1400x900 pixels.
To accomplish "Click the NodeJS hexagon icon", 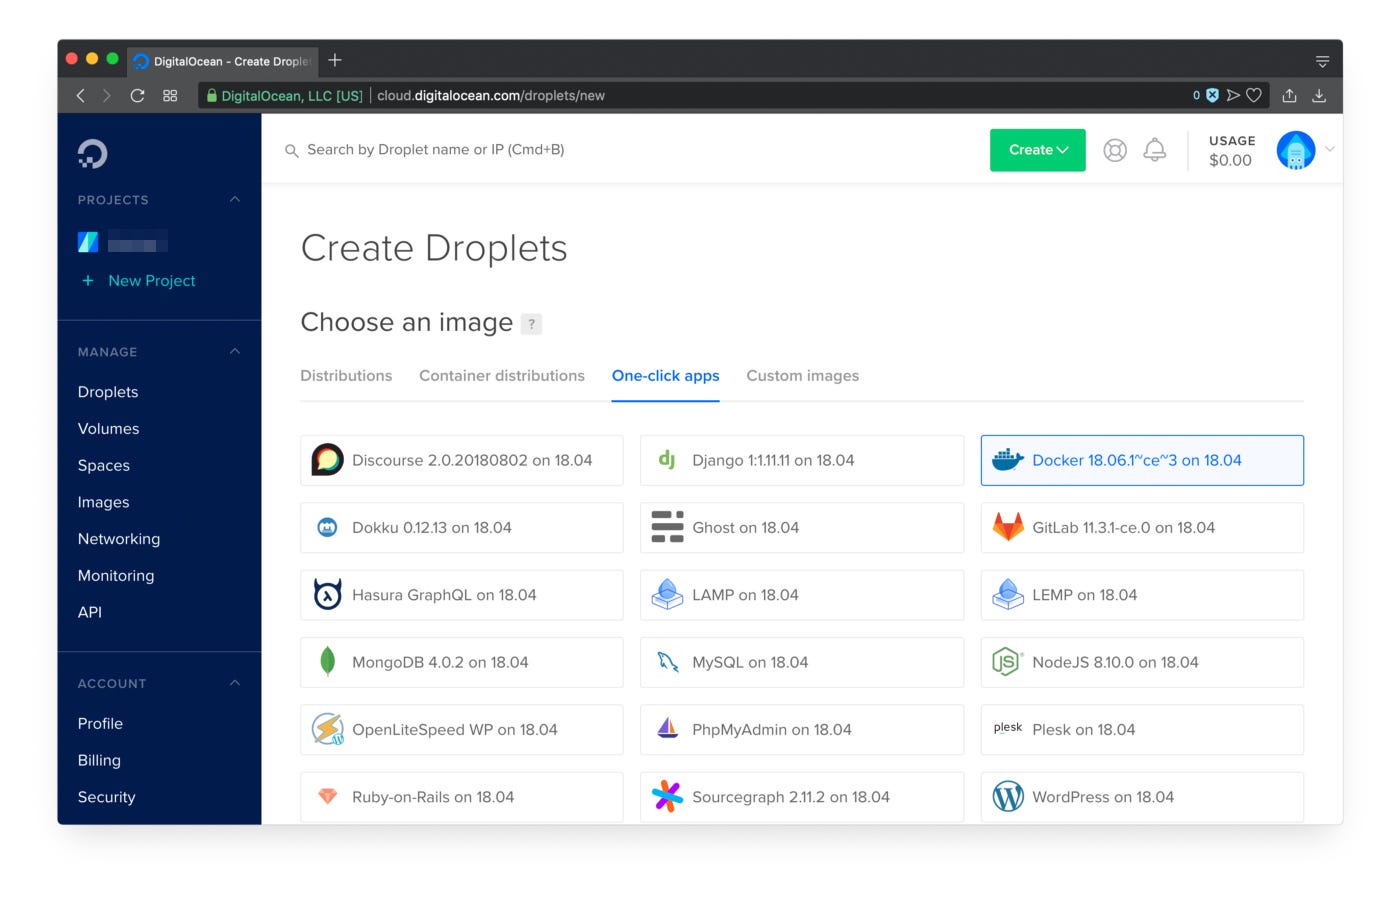I will (1007, 661).
